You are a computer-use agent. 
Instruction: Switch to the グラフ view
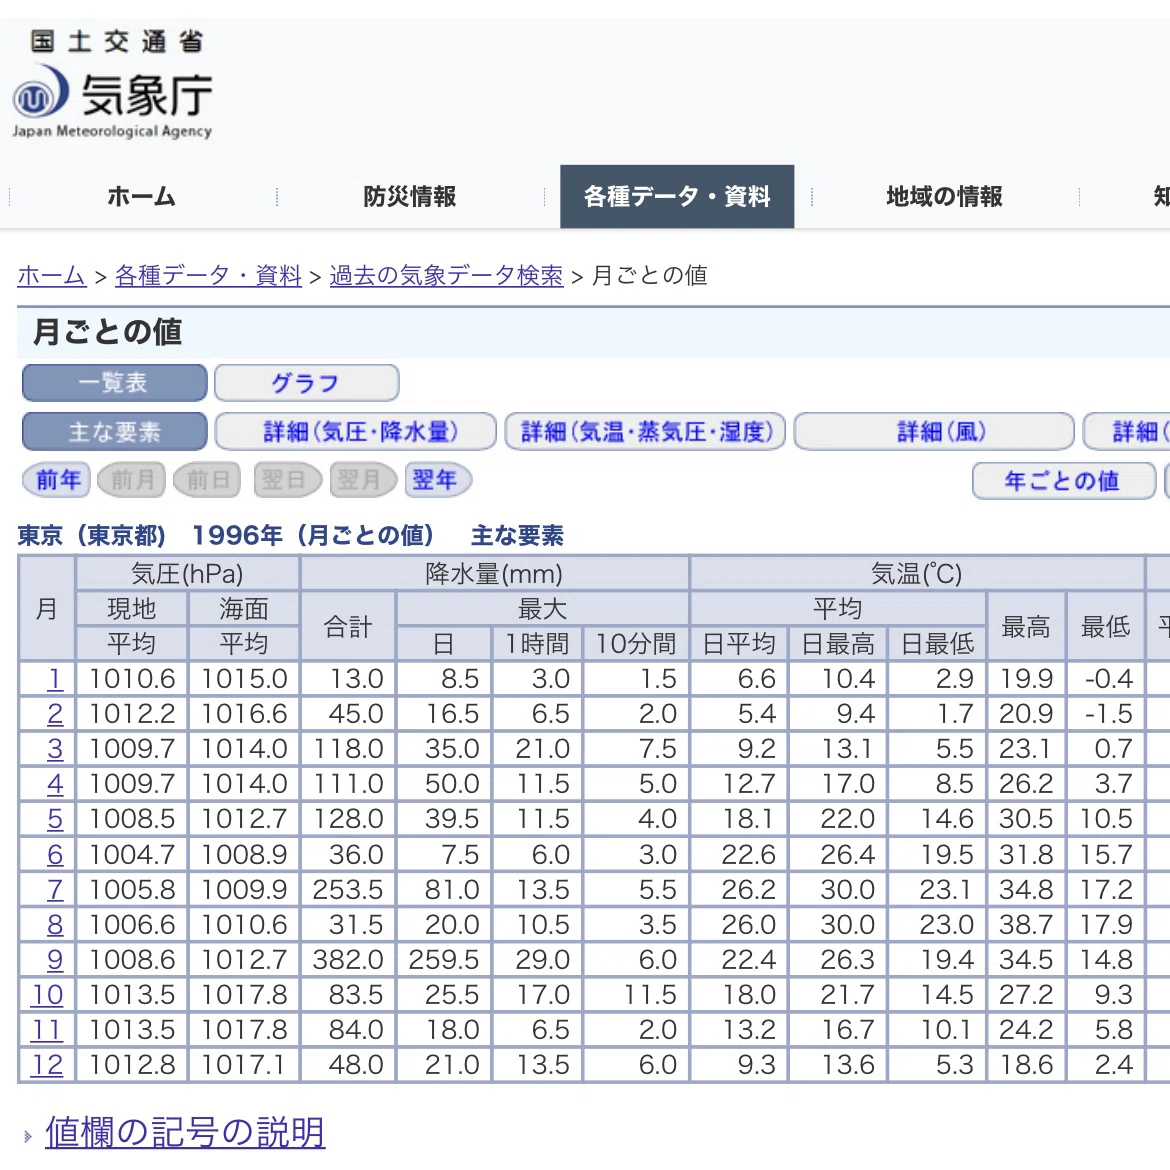[x=307, y=383]
